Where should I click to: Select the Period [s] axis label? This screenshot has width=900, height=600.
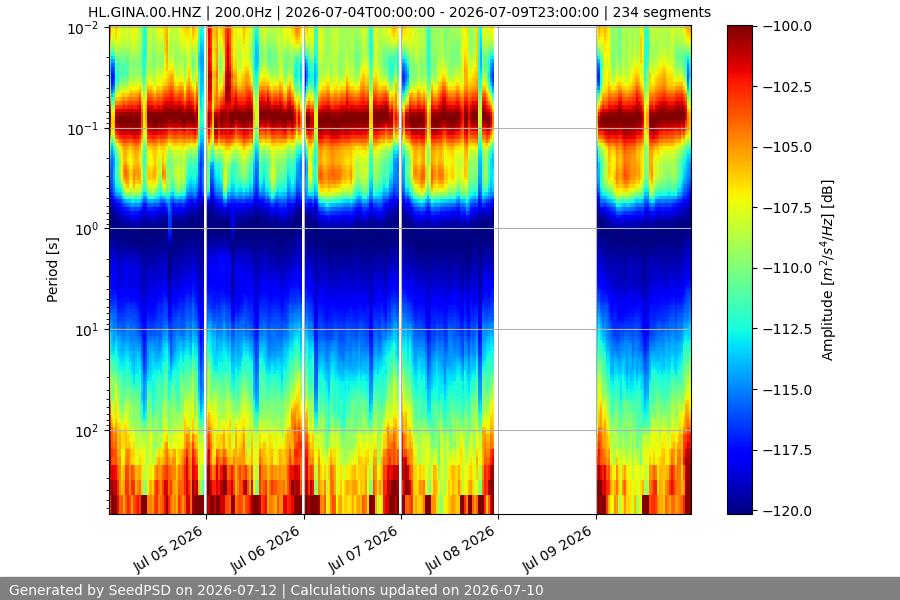(x=52, y=270)
